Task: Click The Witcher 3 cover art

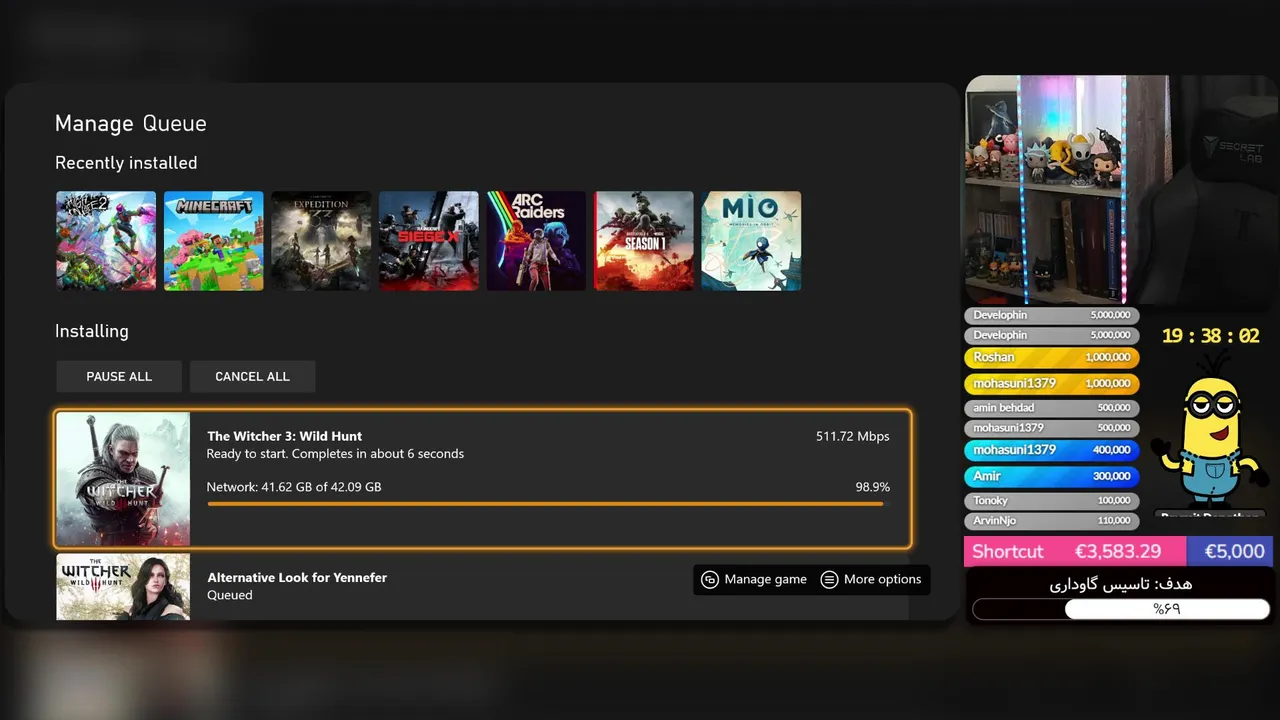Action: (123, 479)
